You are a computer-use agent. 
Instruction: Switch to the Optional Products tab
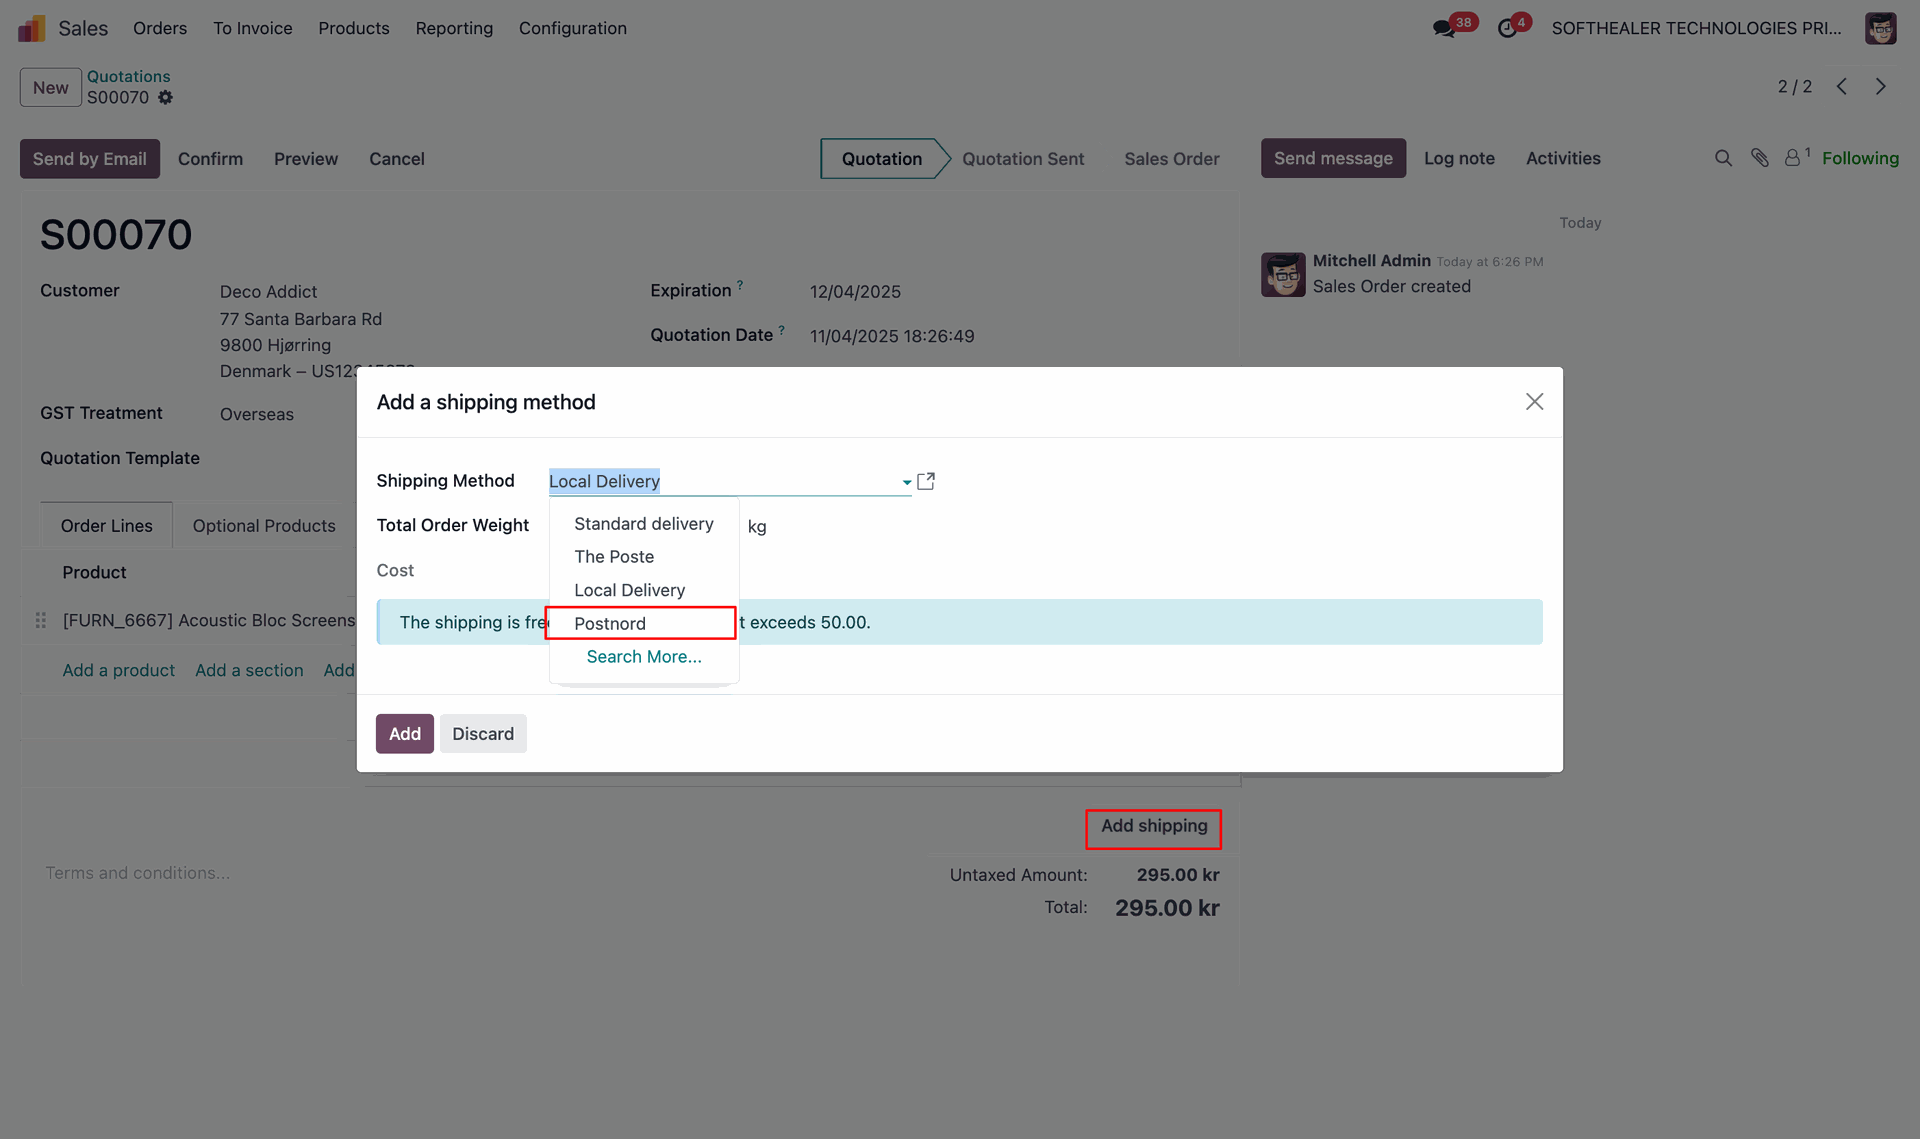(264, 526)
